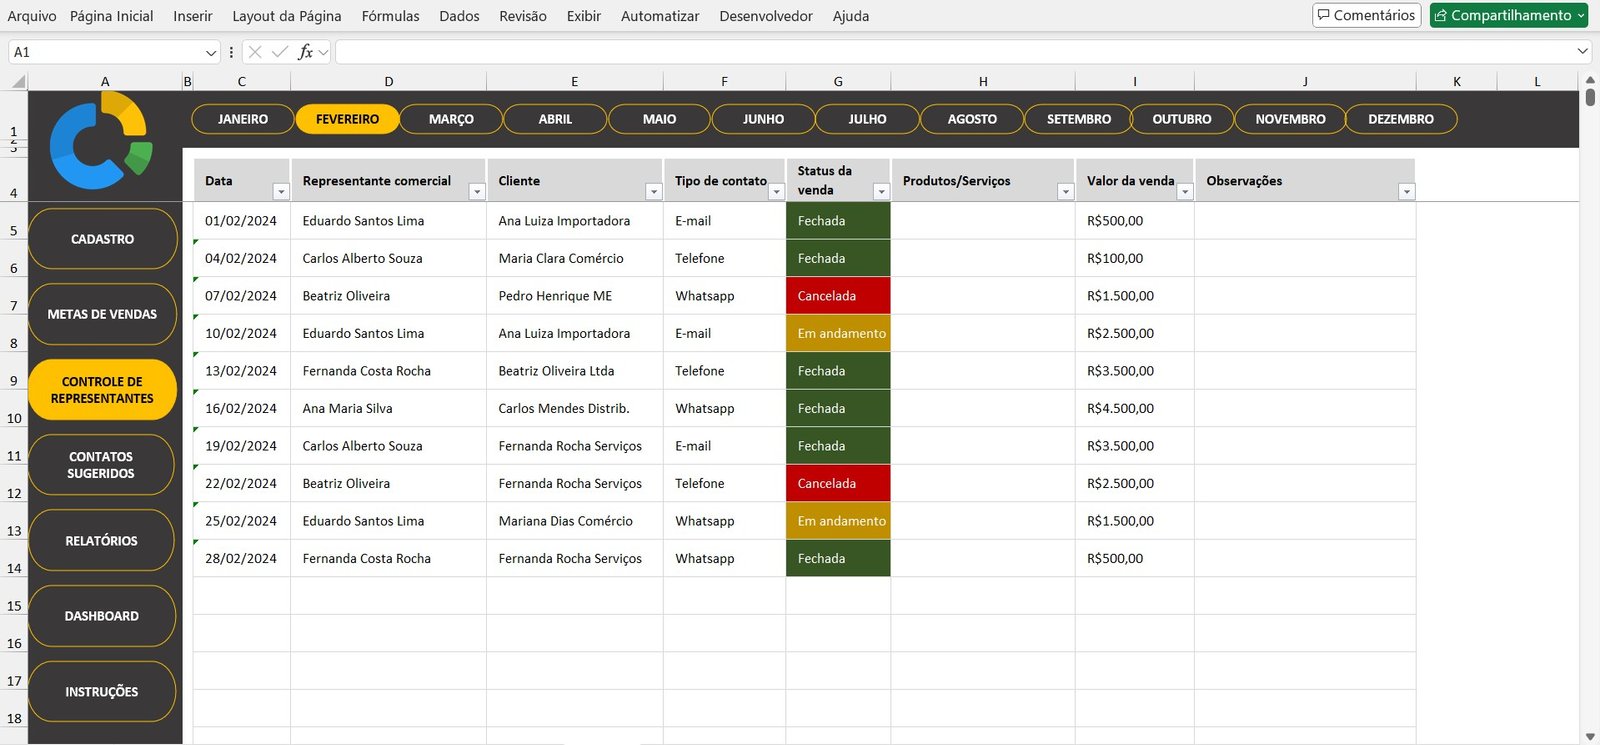Click the formula bar confirm checkmark icon
Image resolution: width=1600 pixels, height=745 pixels.
point(280,52)
